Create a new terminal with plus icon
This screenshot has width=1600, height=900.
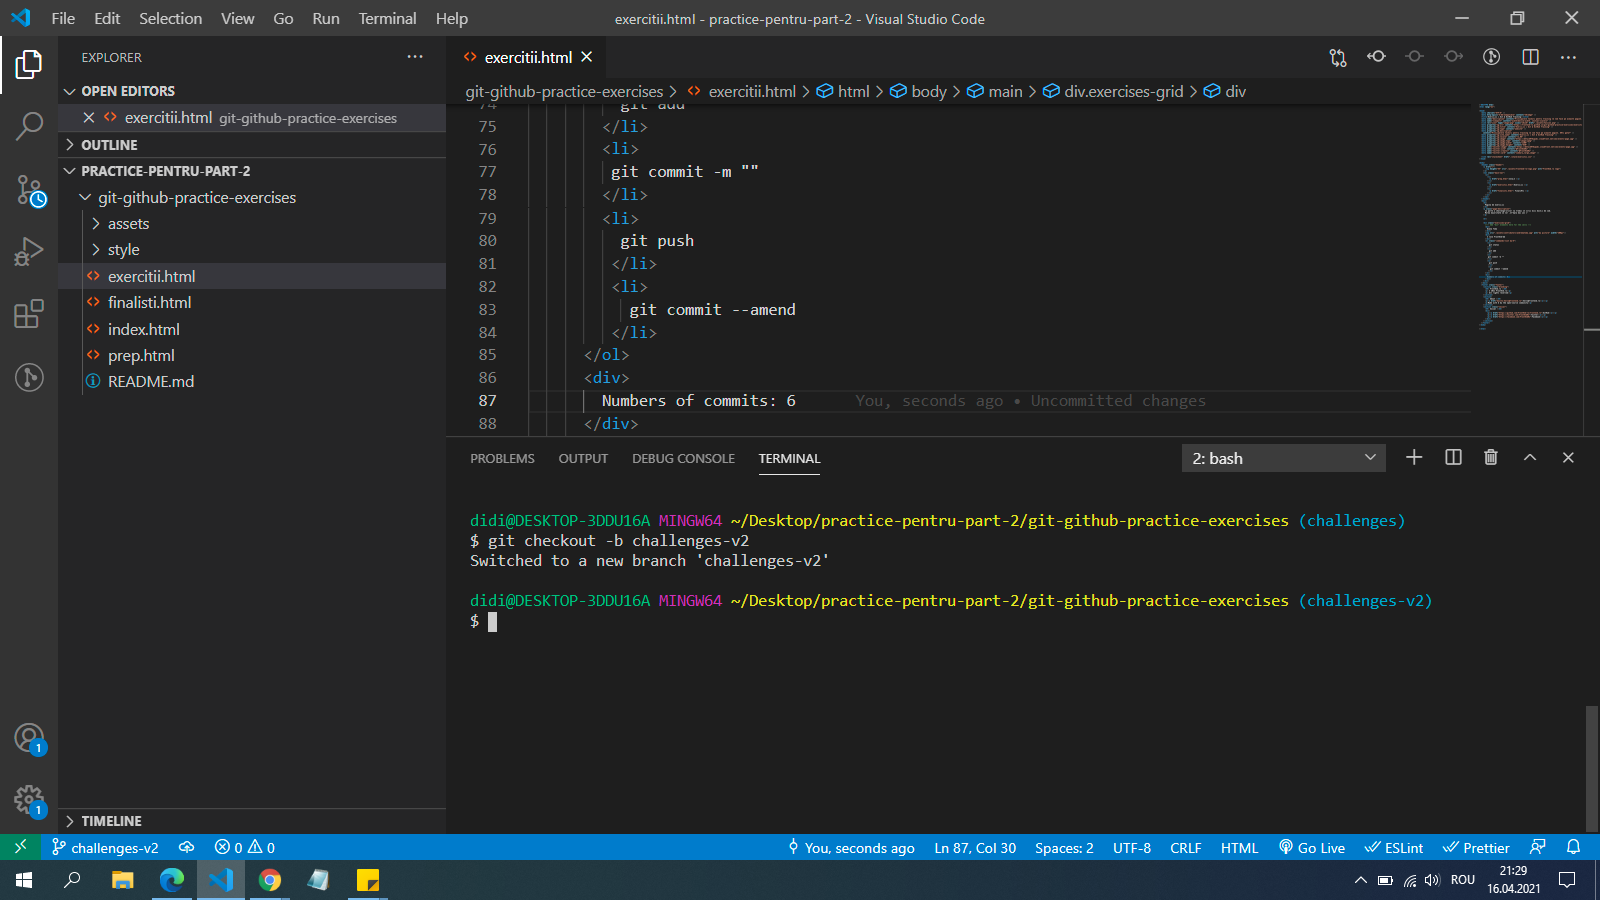tap(1414, 457)
